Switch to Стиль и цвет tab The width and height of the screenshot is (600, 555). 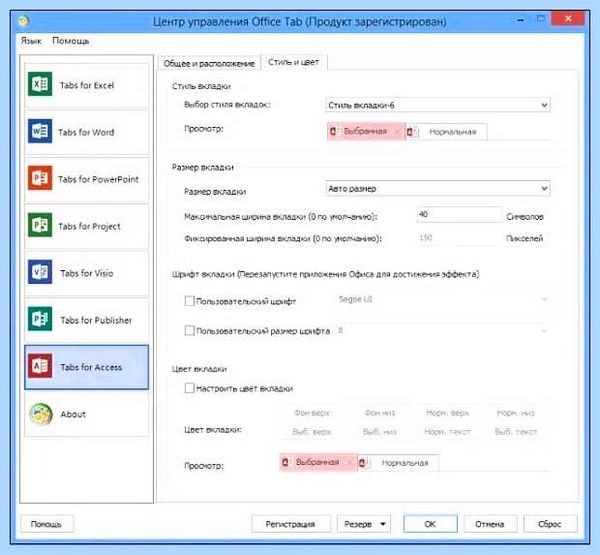point(293,62)
